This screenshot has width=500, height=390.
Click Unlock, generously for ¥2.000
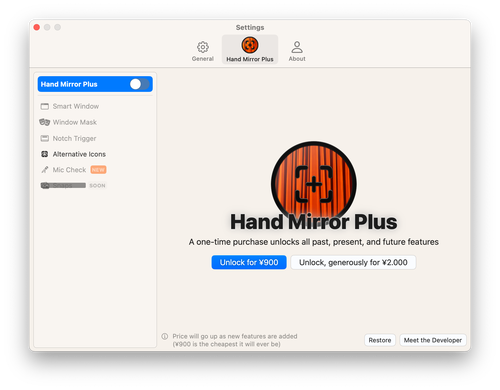click(353, 262)
